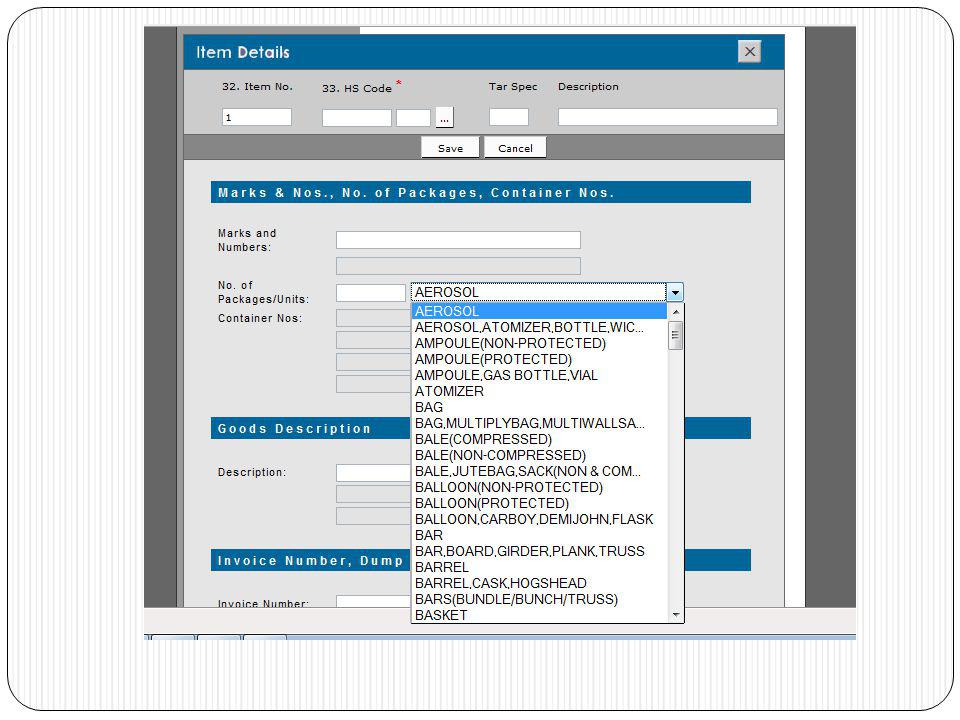960x720 pixels.
Task: Select BAG option in the list
Action: 539,407
